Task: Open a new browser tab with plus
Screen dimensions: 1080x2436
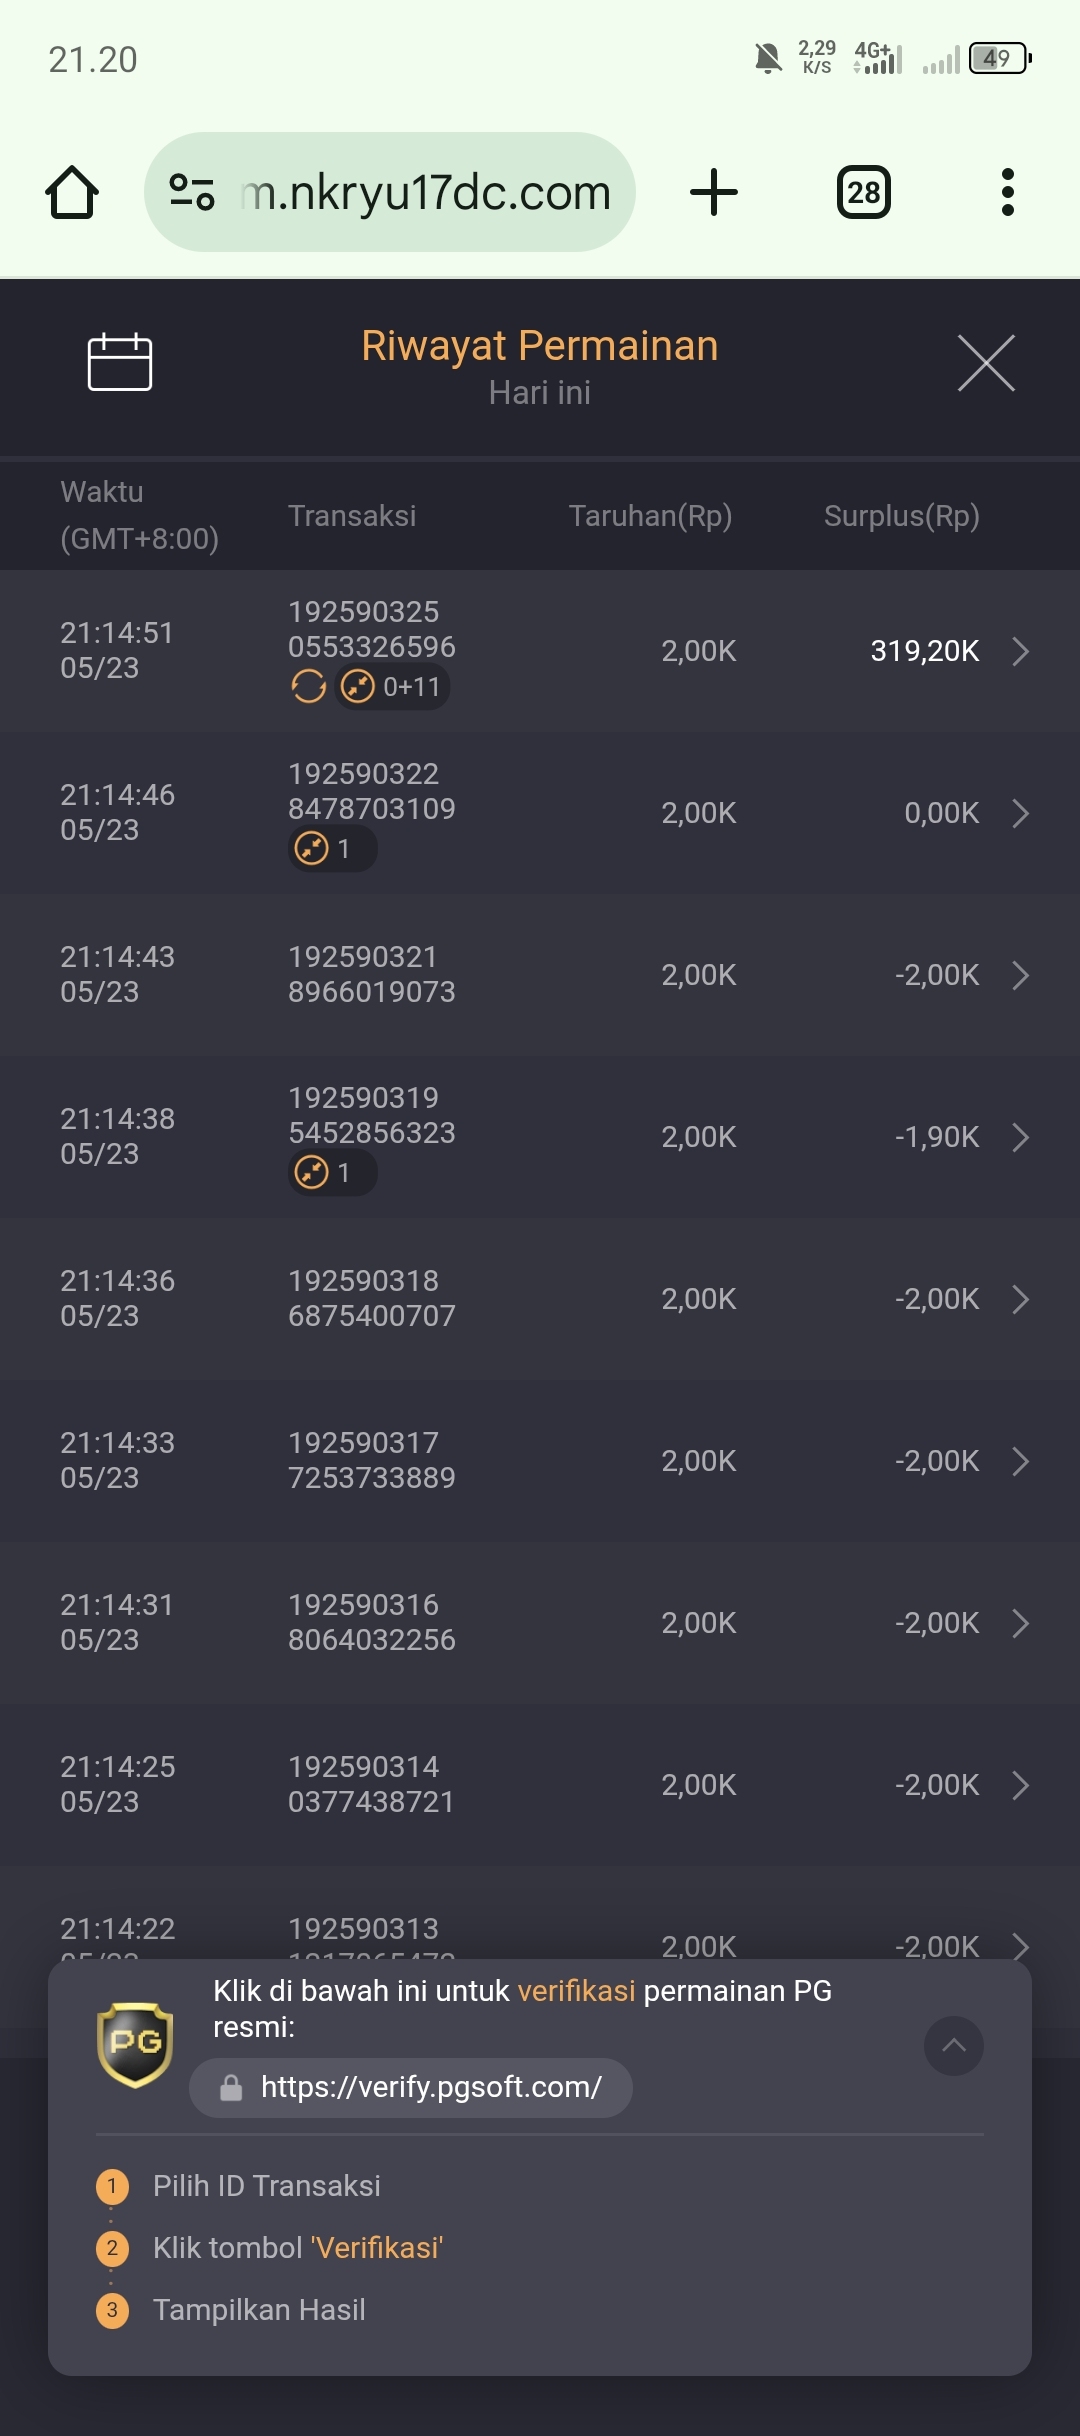Action: click(x=714, y=192)
